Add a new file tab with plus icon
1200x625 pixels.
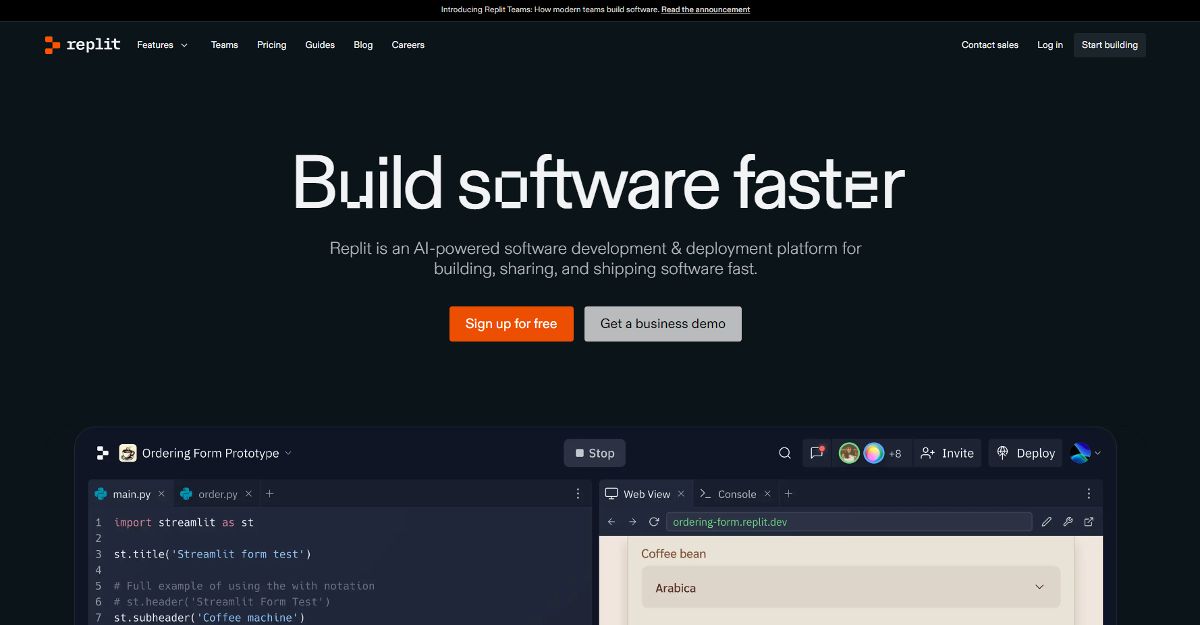coord(269,494)
